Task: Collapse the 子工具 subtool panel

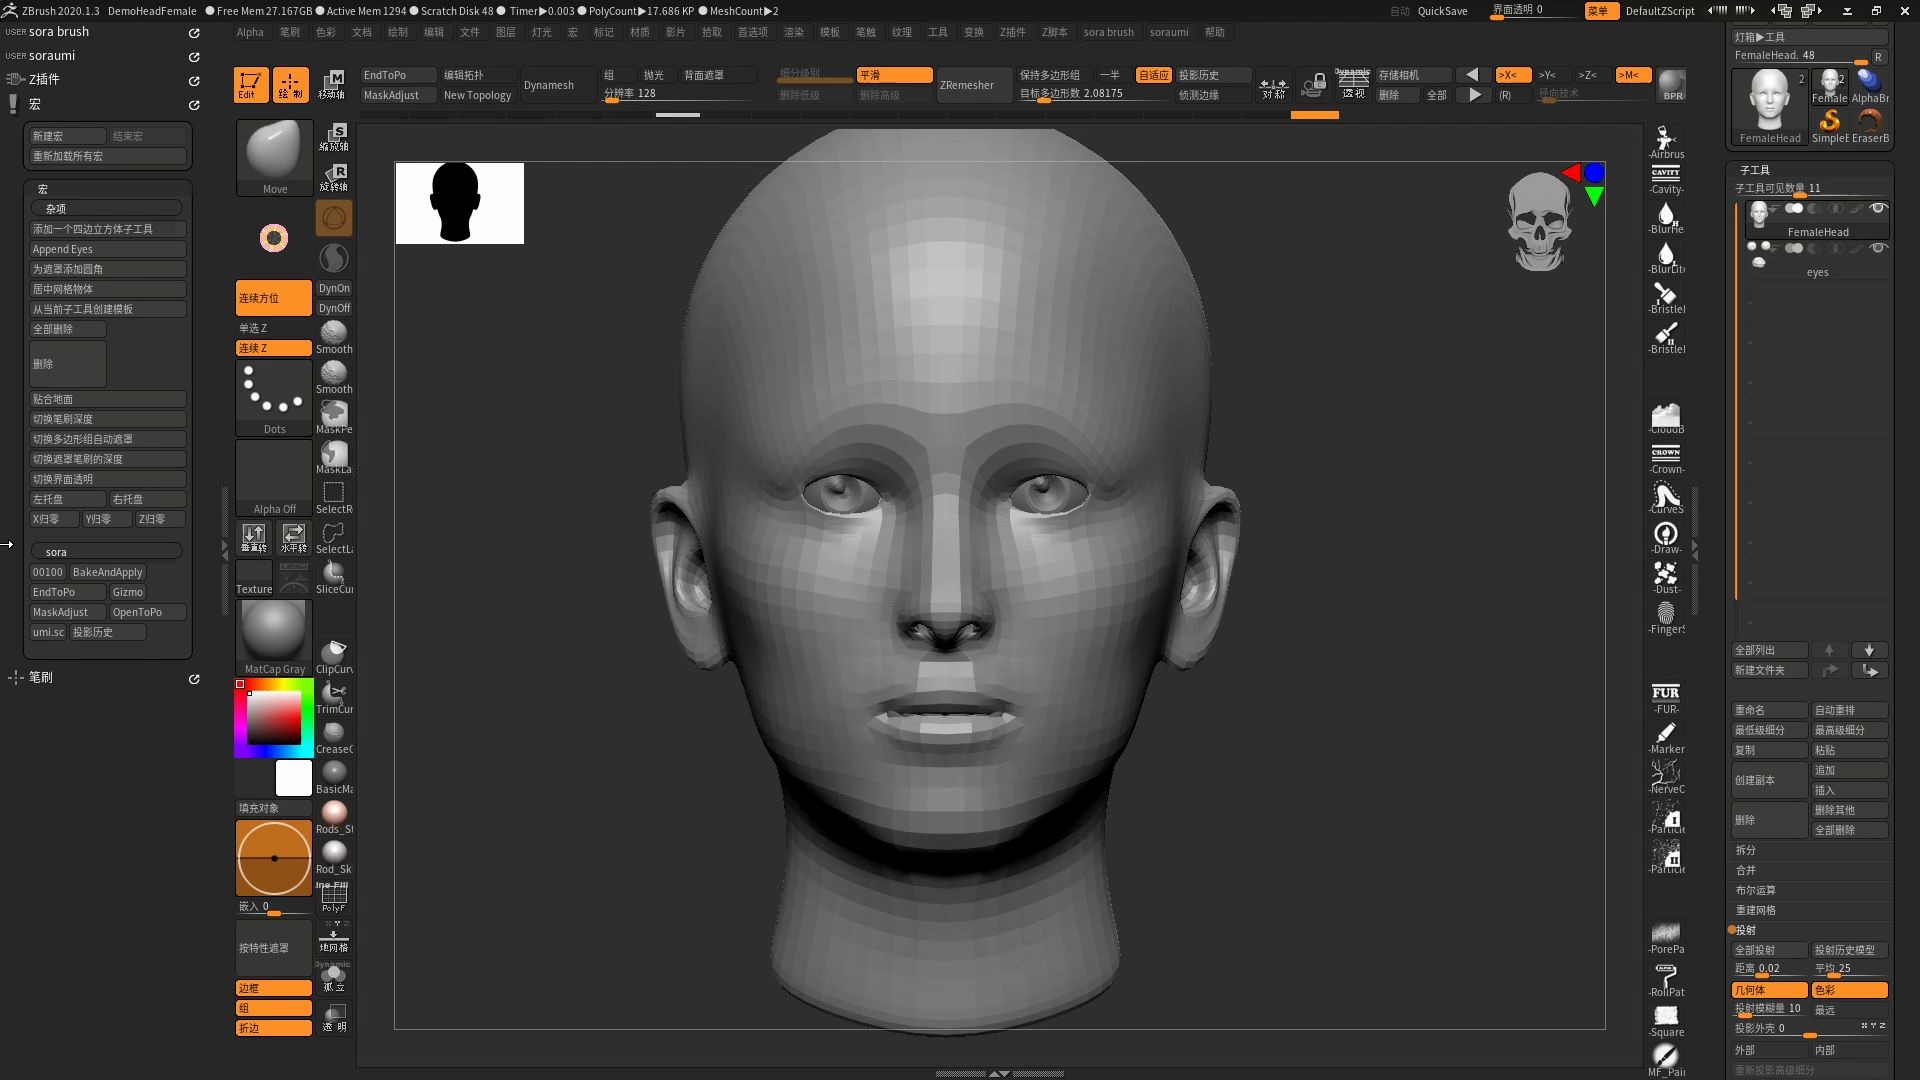Action: (x=1754, y=170)
